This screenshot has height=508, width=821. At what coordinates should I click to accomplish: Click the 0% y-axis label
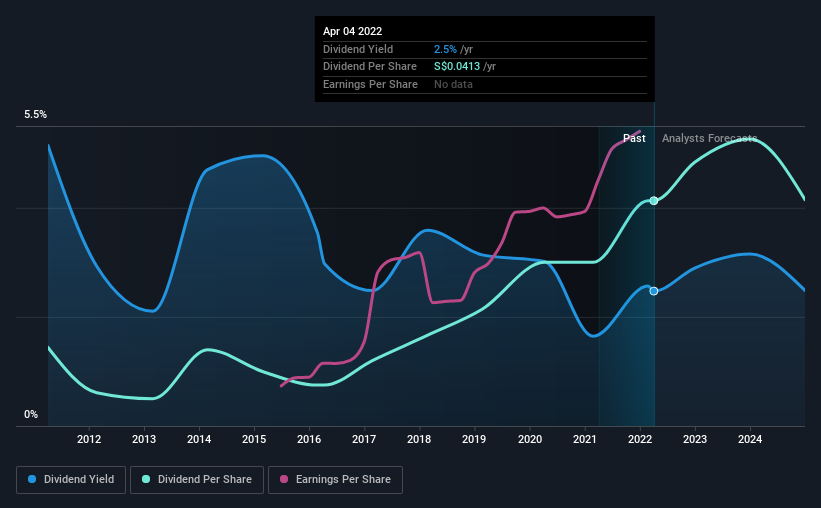tap(31, 414)
